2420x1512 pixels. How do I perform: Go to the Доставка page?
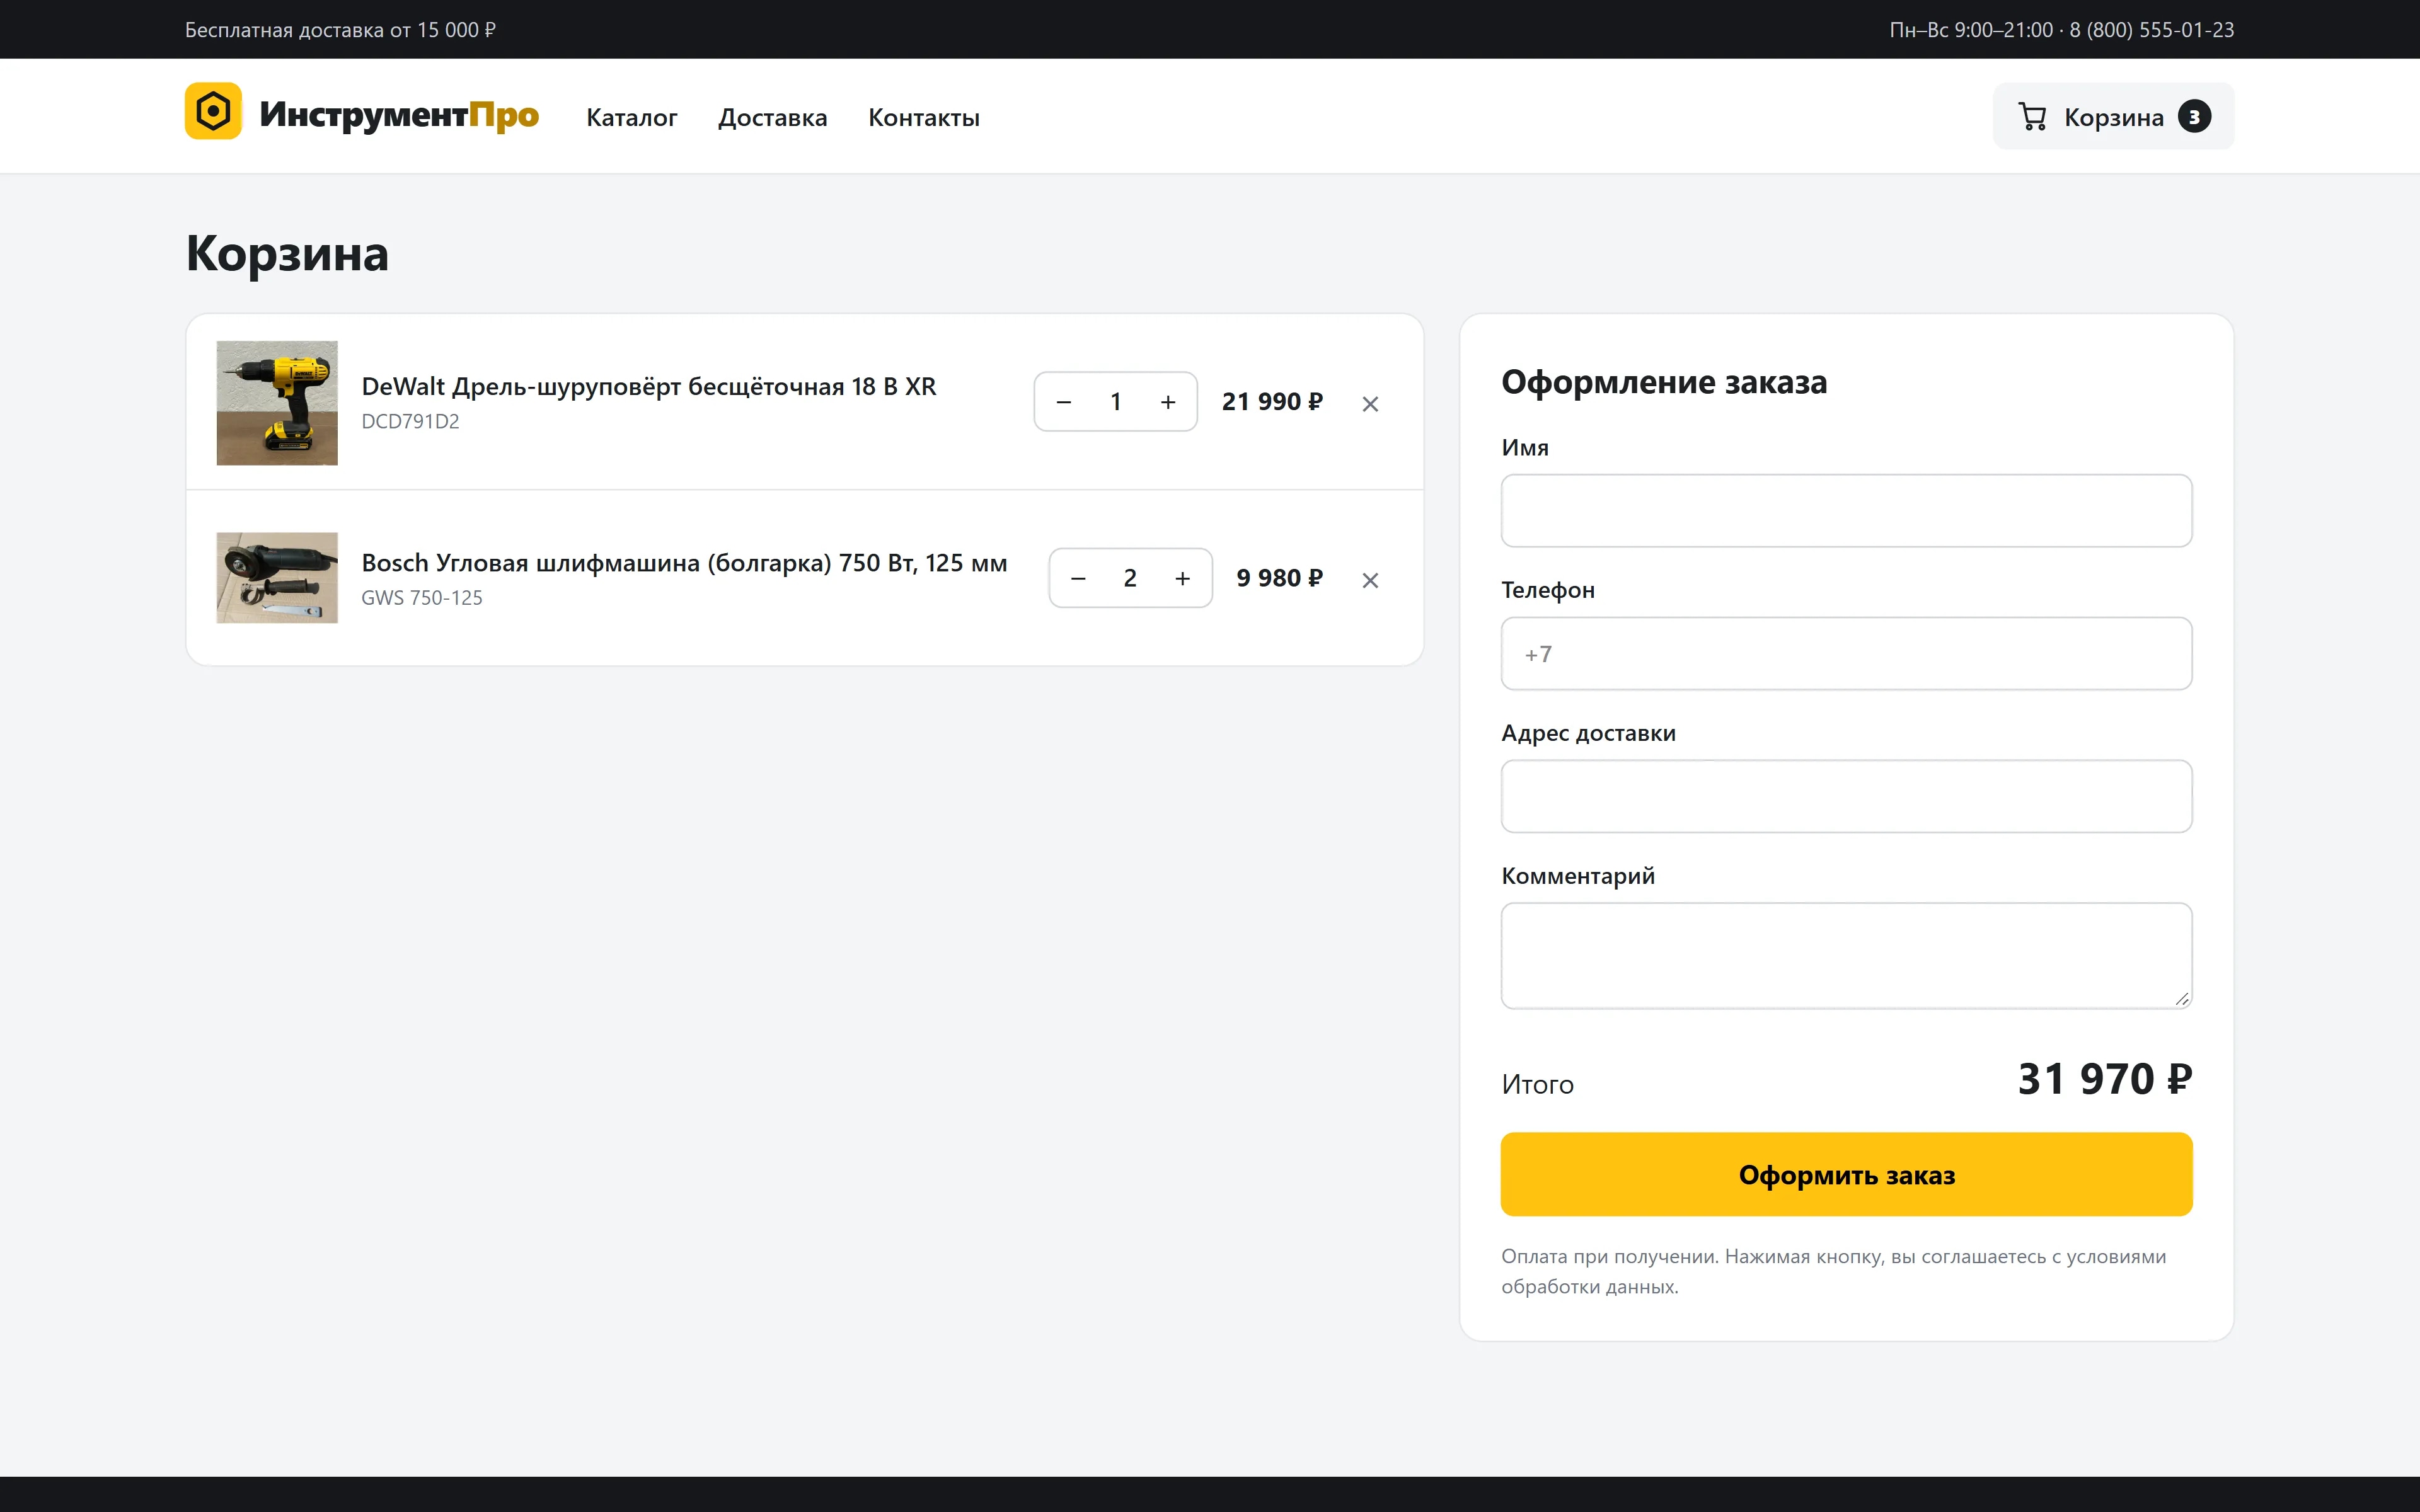tap(772, 118)
